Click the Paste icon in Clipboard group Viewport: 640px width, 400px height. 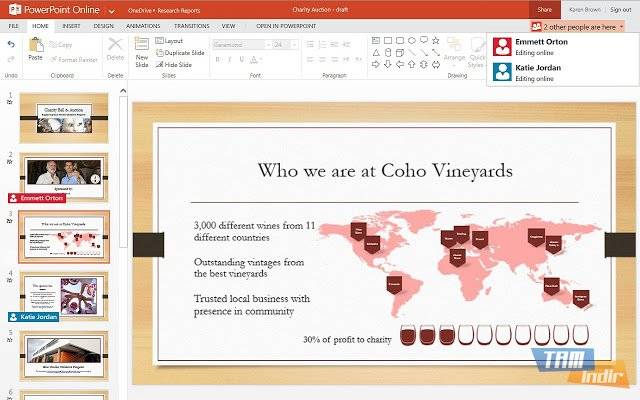(x=35, y=49)
